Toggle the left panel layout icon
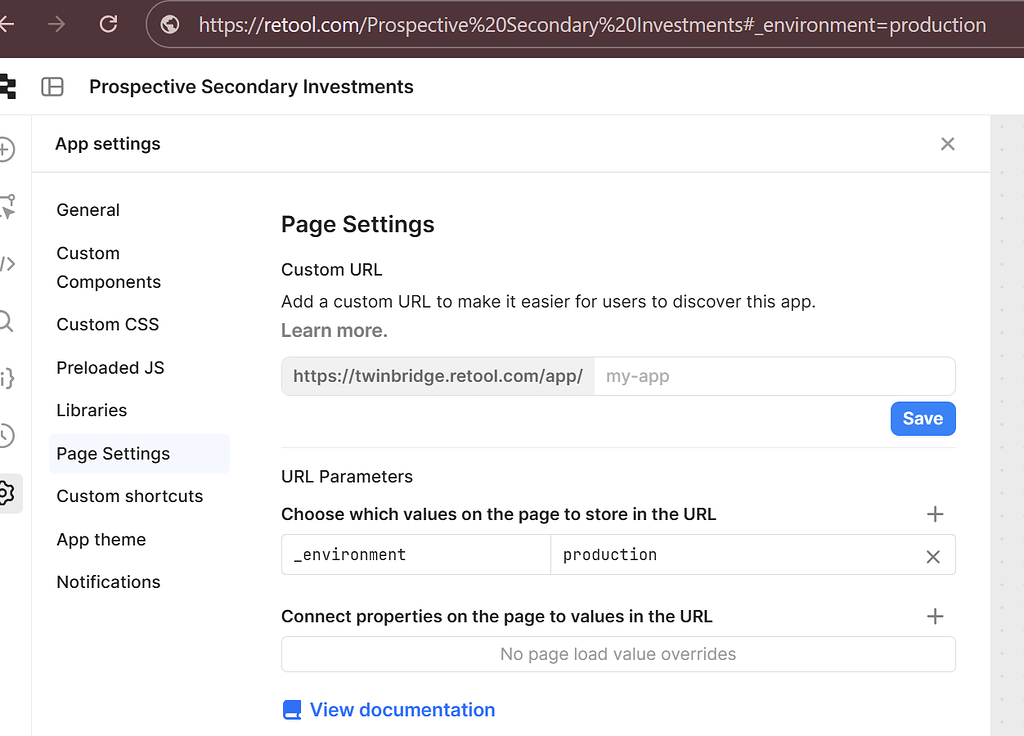The image size is (1024, 736). click(x=52, y=86)
